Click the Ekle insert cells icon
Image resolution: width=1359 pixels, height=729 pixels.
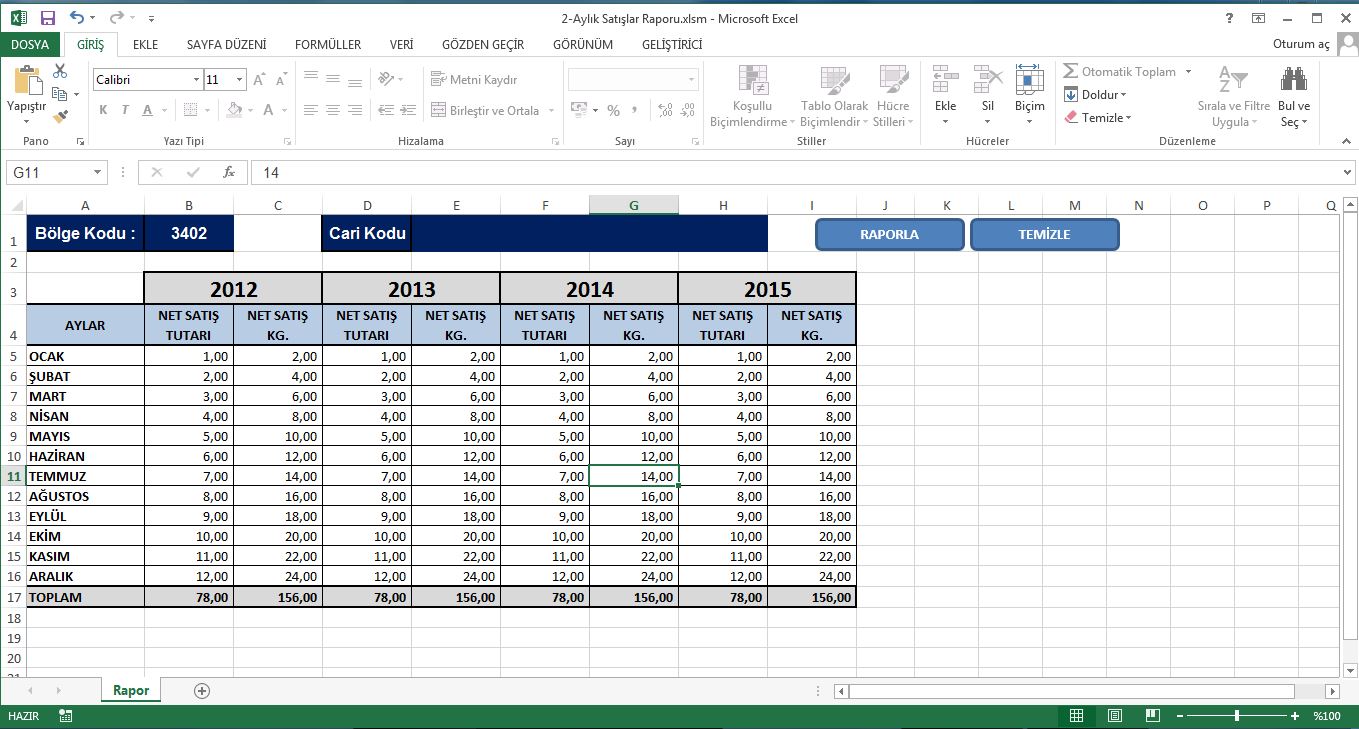(x=945, y=79)
